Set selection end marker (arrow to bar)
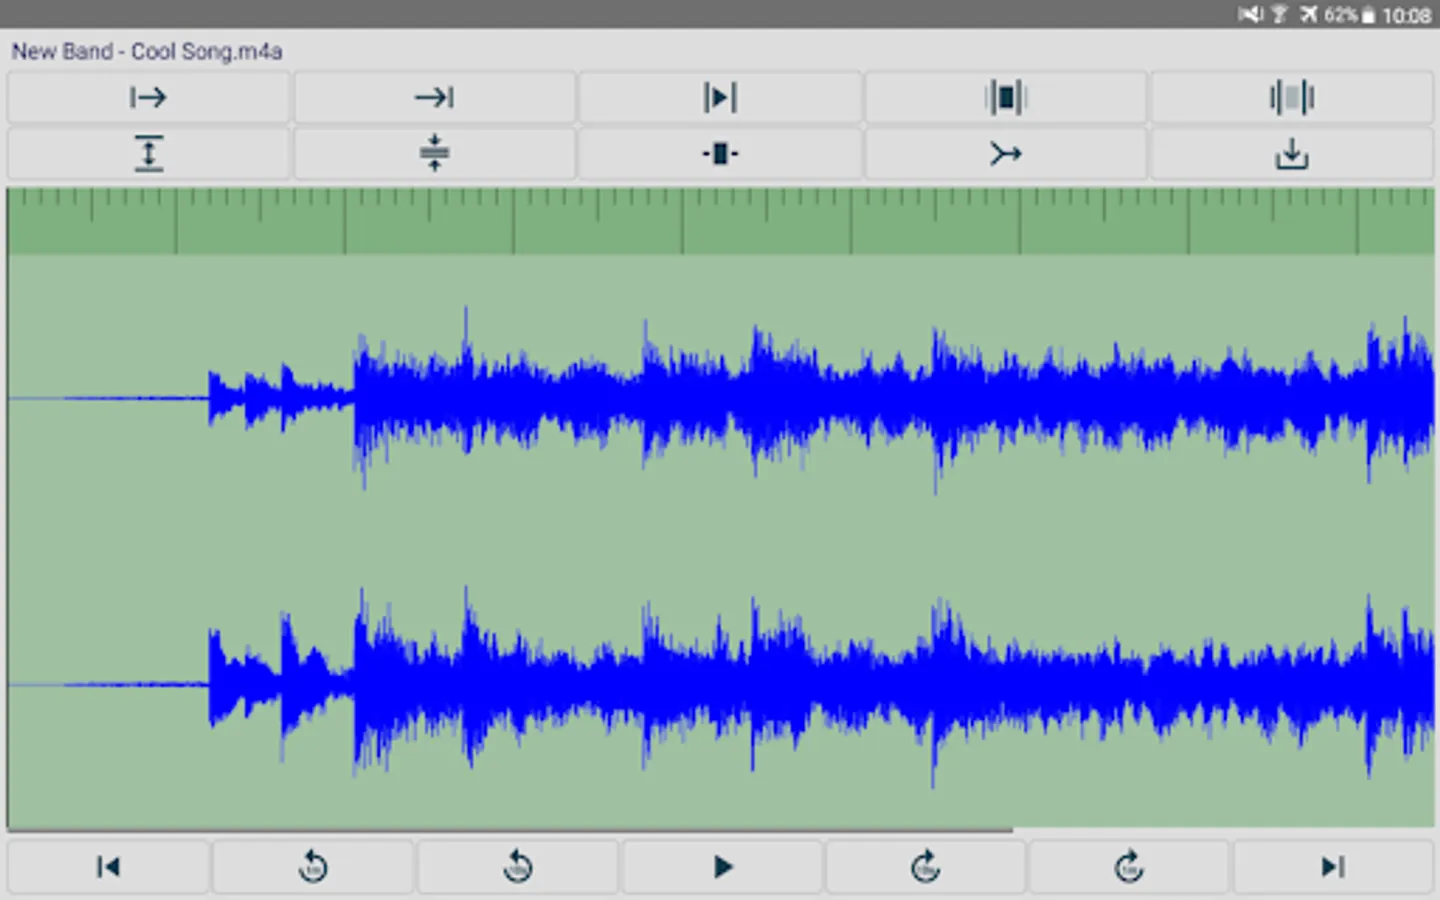Image resolution: width=1440 pixels, height=900 pixels. point(434,97)
